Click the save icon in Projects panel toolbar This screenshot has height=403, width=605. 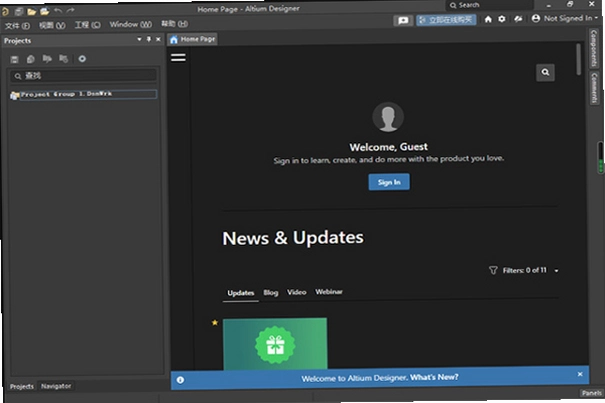pyautogui.click(x=15, y=59)
